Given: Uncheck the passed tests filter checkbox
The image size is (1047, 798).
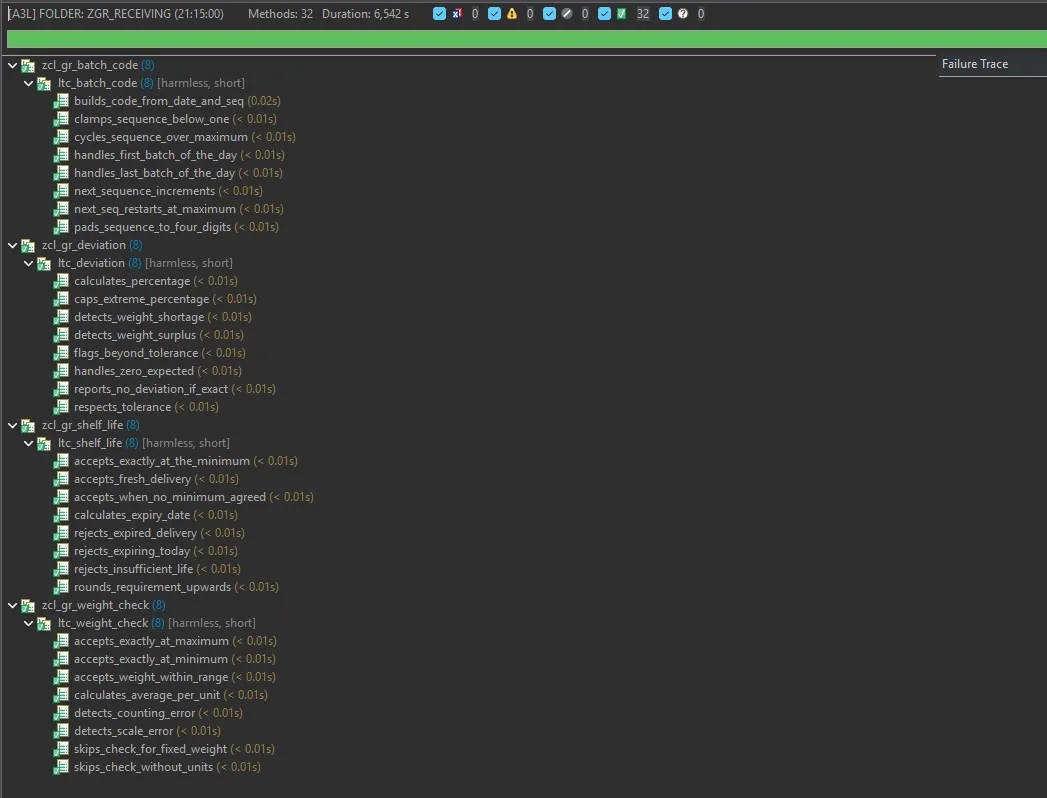Looking at the screenshot, I should pos(604,13).
